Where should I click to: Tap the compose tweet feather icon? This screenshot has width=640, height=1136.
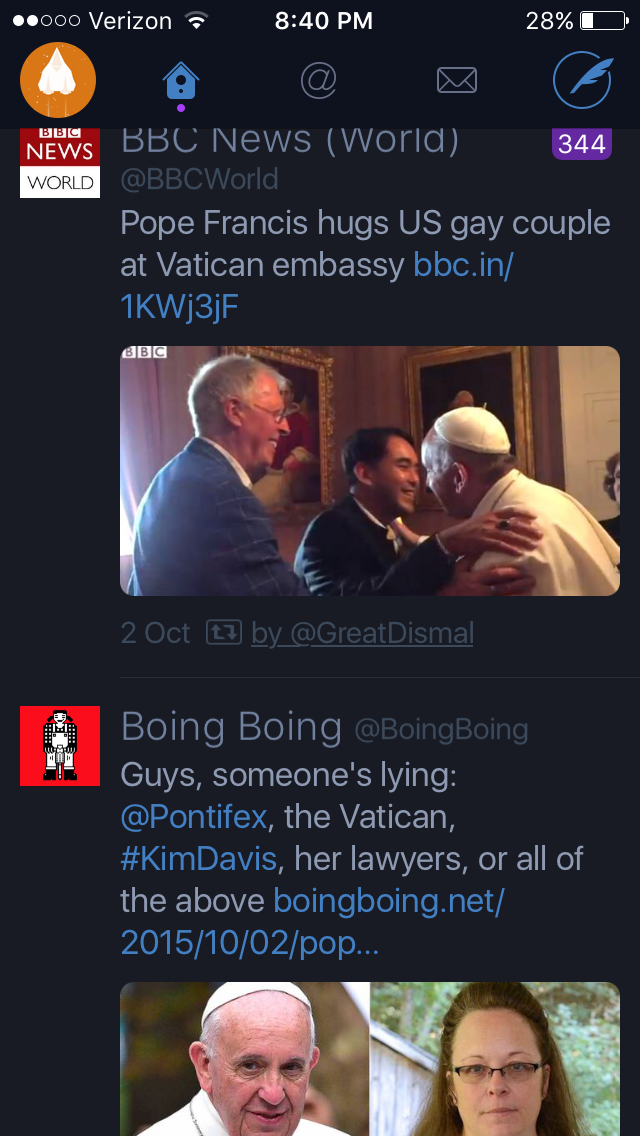pyautogui.click(x=582, y=80)
